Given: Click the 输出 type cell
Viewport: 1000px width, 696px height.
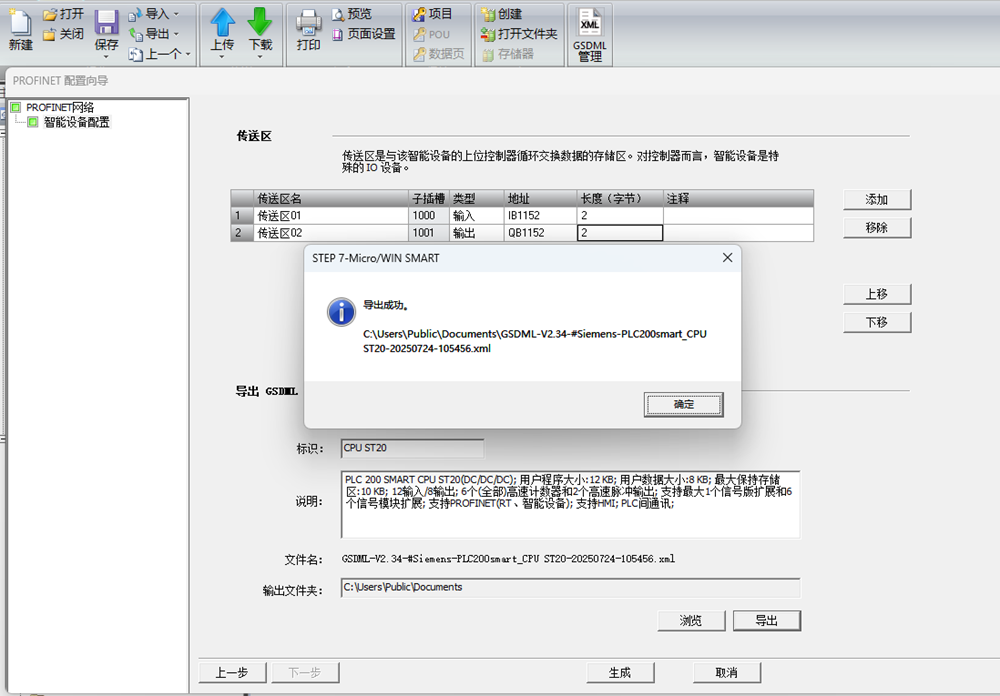Looking at the screenshot, I should (477, 233).
